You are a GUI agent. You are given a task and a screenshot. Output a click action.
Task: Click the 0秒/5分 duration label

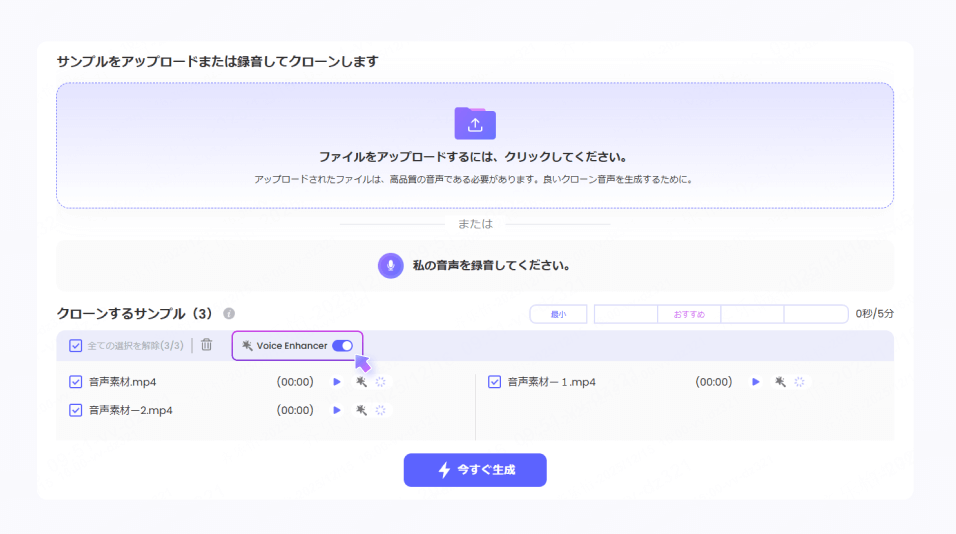coord(874,313)
